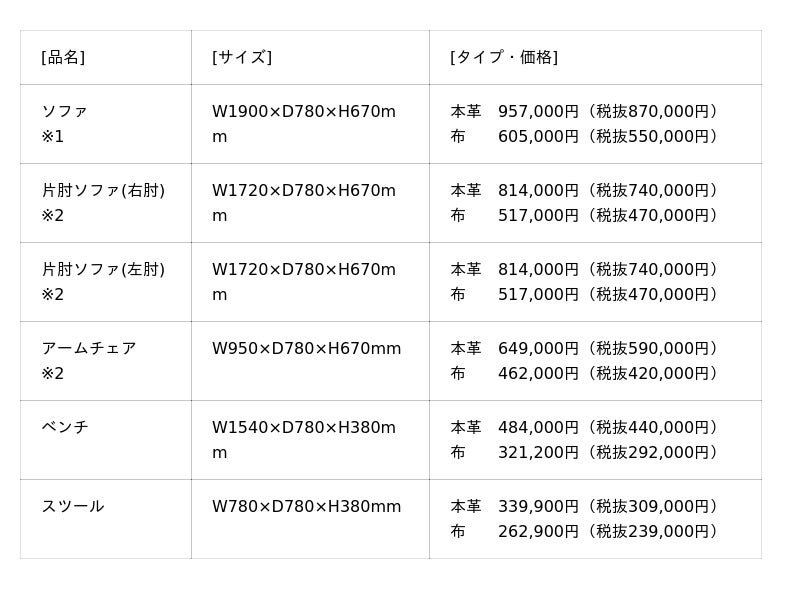Click the [品名] column header

click(63, 58)
